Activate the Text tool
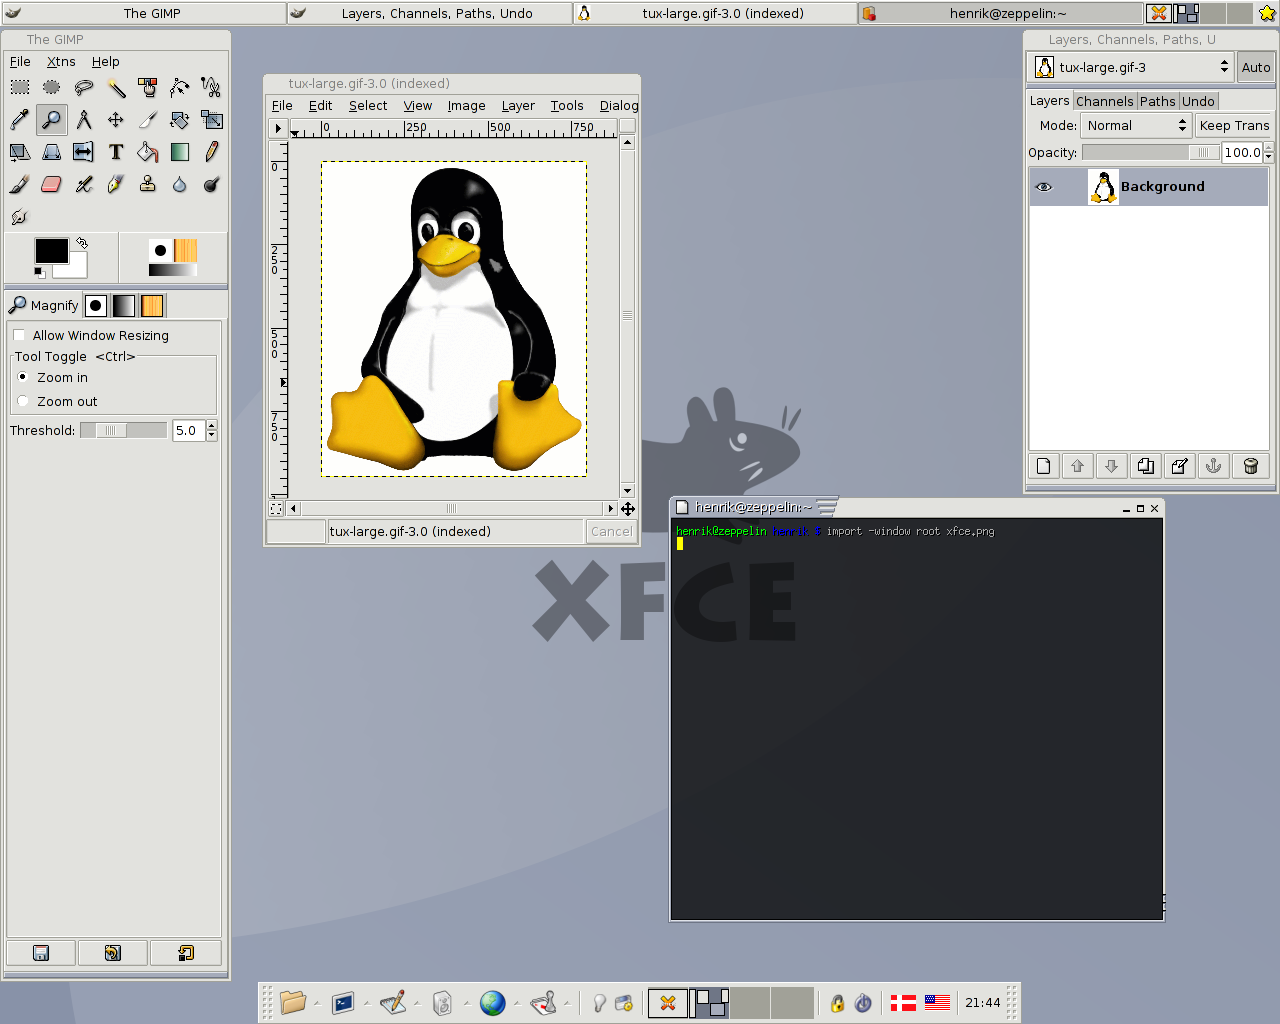 pyautogui.click(x=116, y=152)
